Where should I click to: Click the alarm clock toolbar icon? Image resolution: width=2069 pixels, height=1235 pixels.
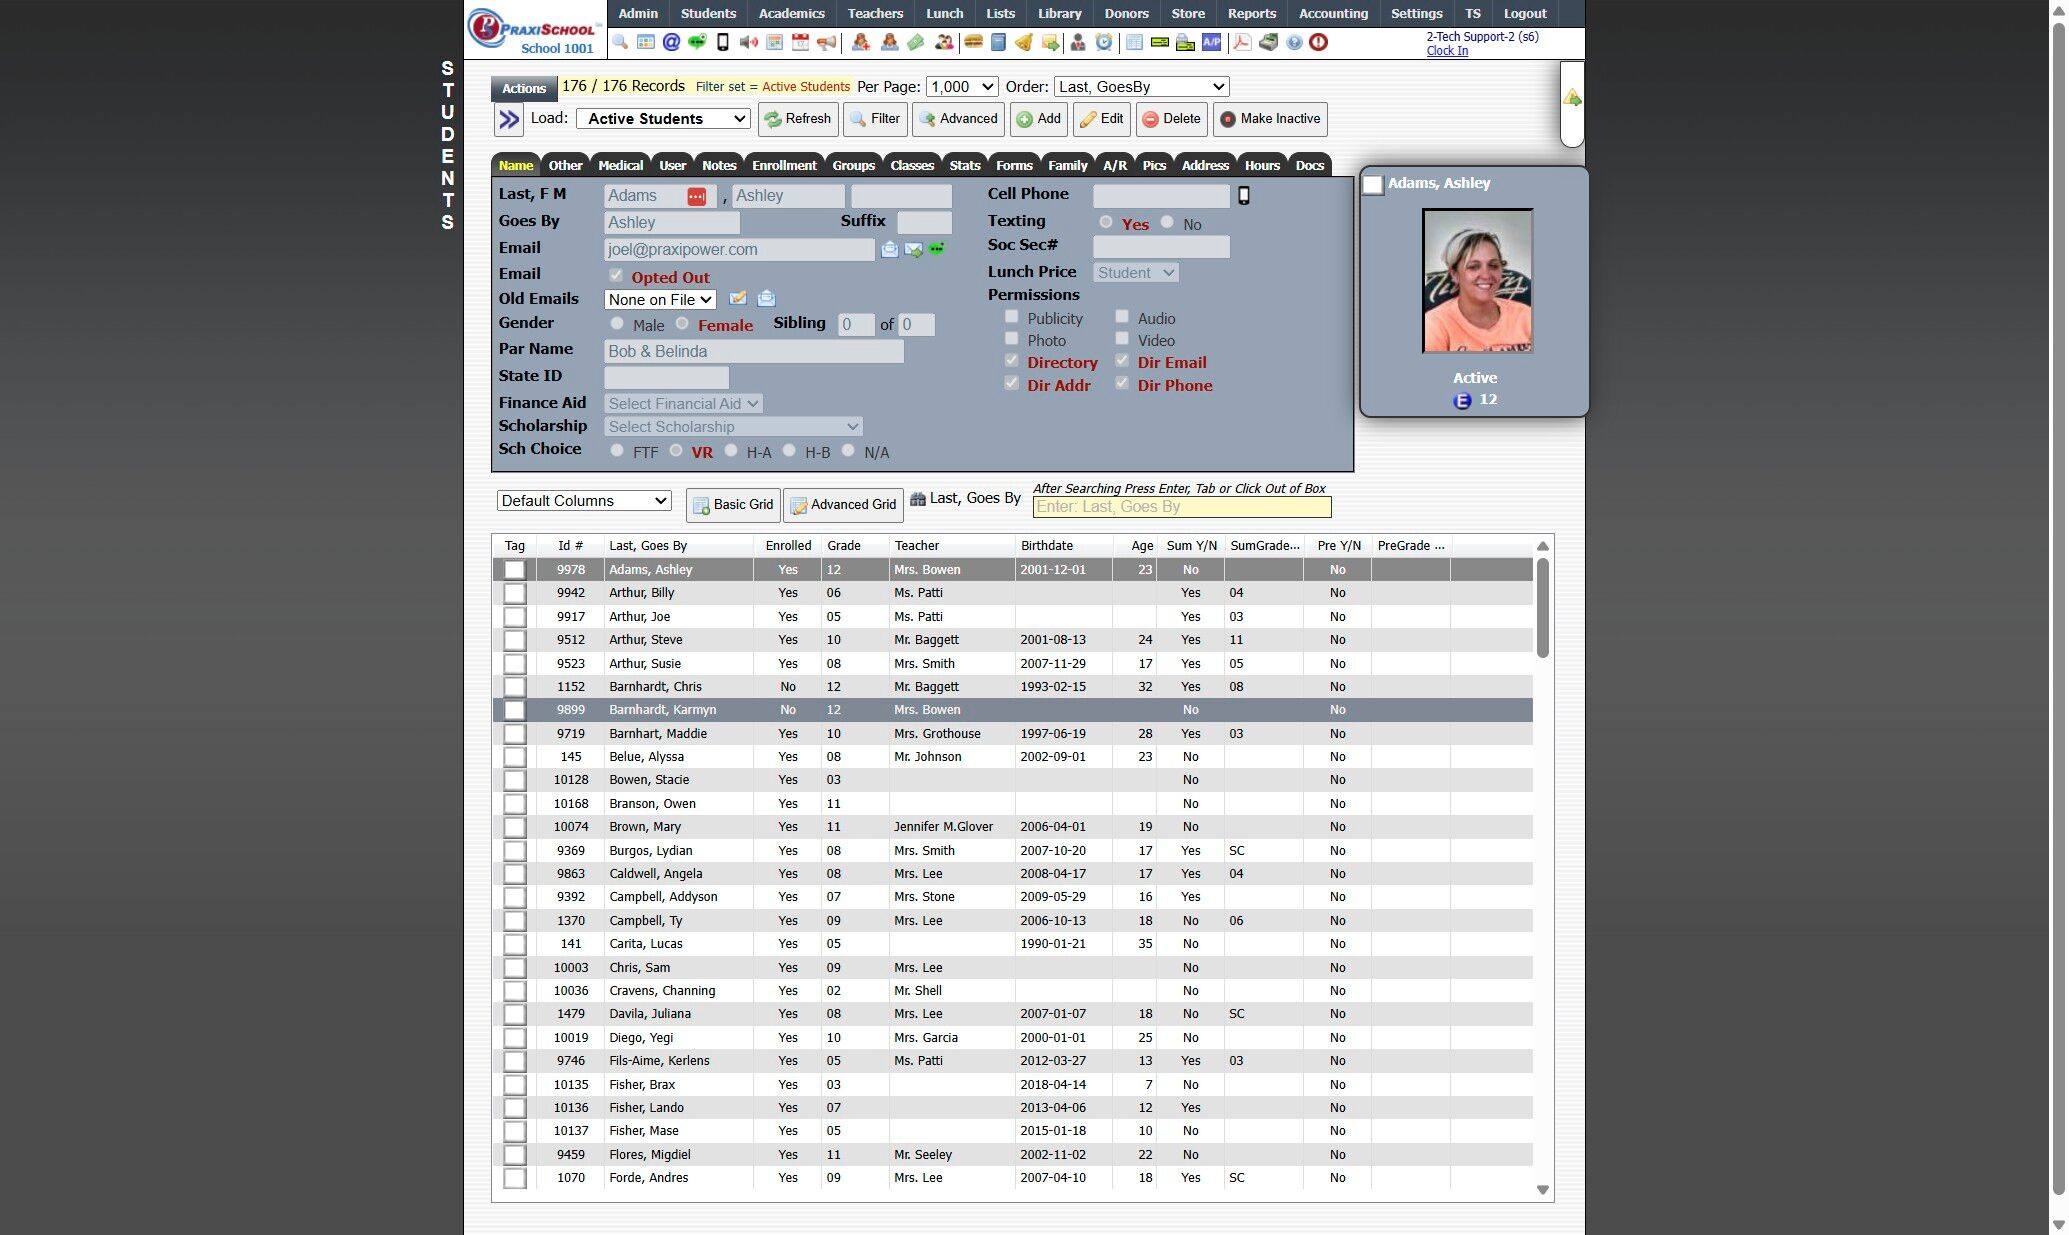point(1103,42)
